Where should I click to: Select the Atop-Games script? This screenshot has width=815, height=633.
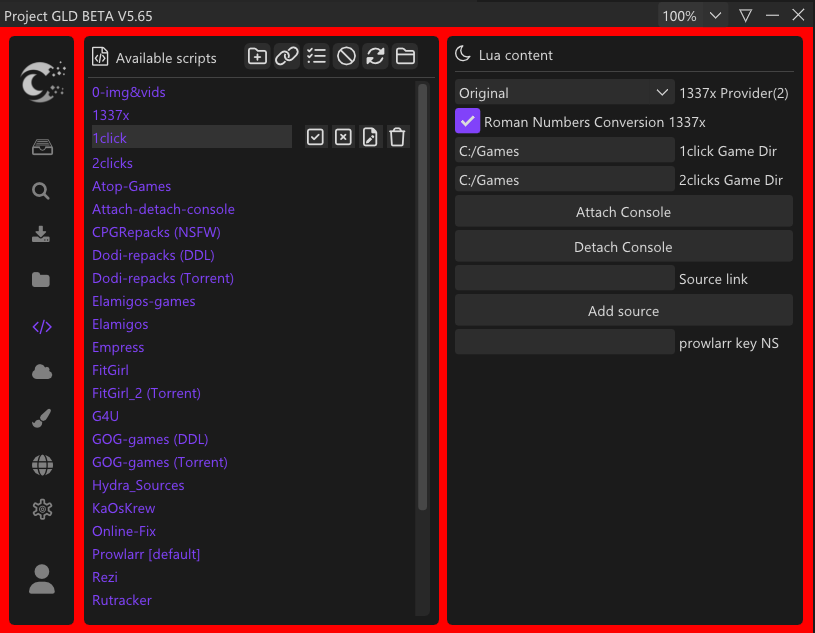132,186
